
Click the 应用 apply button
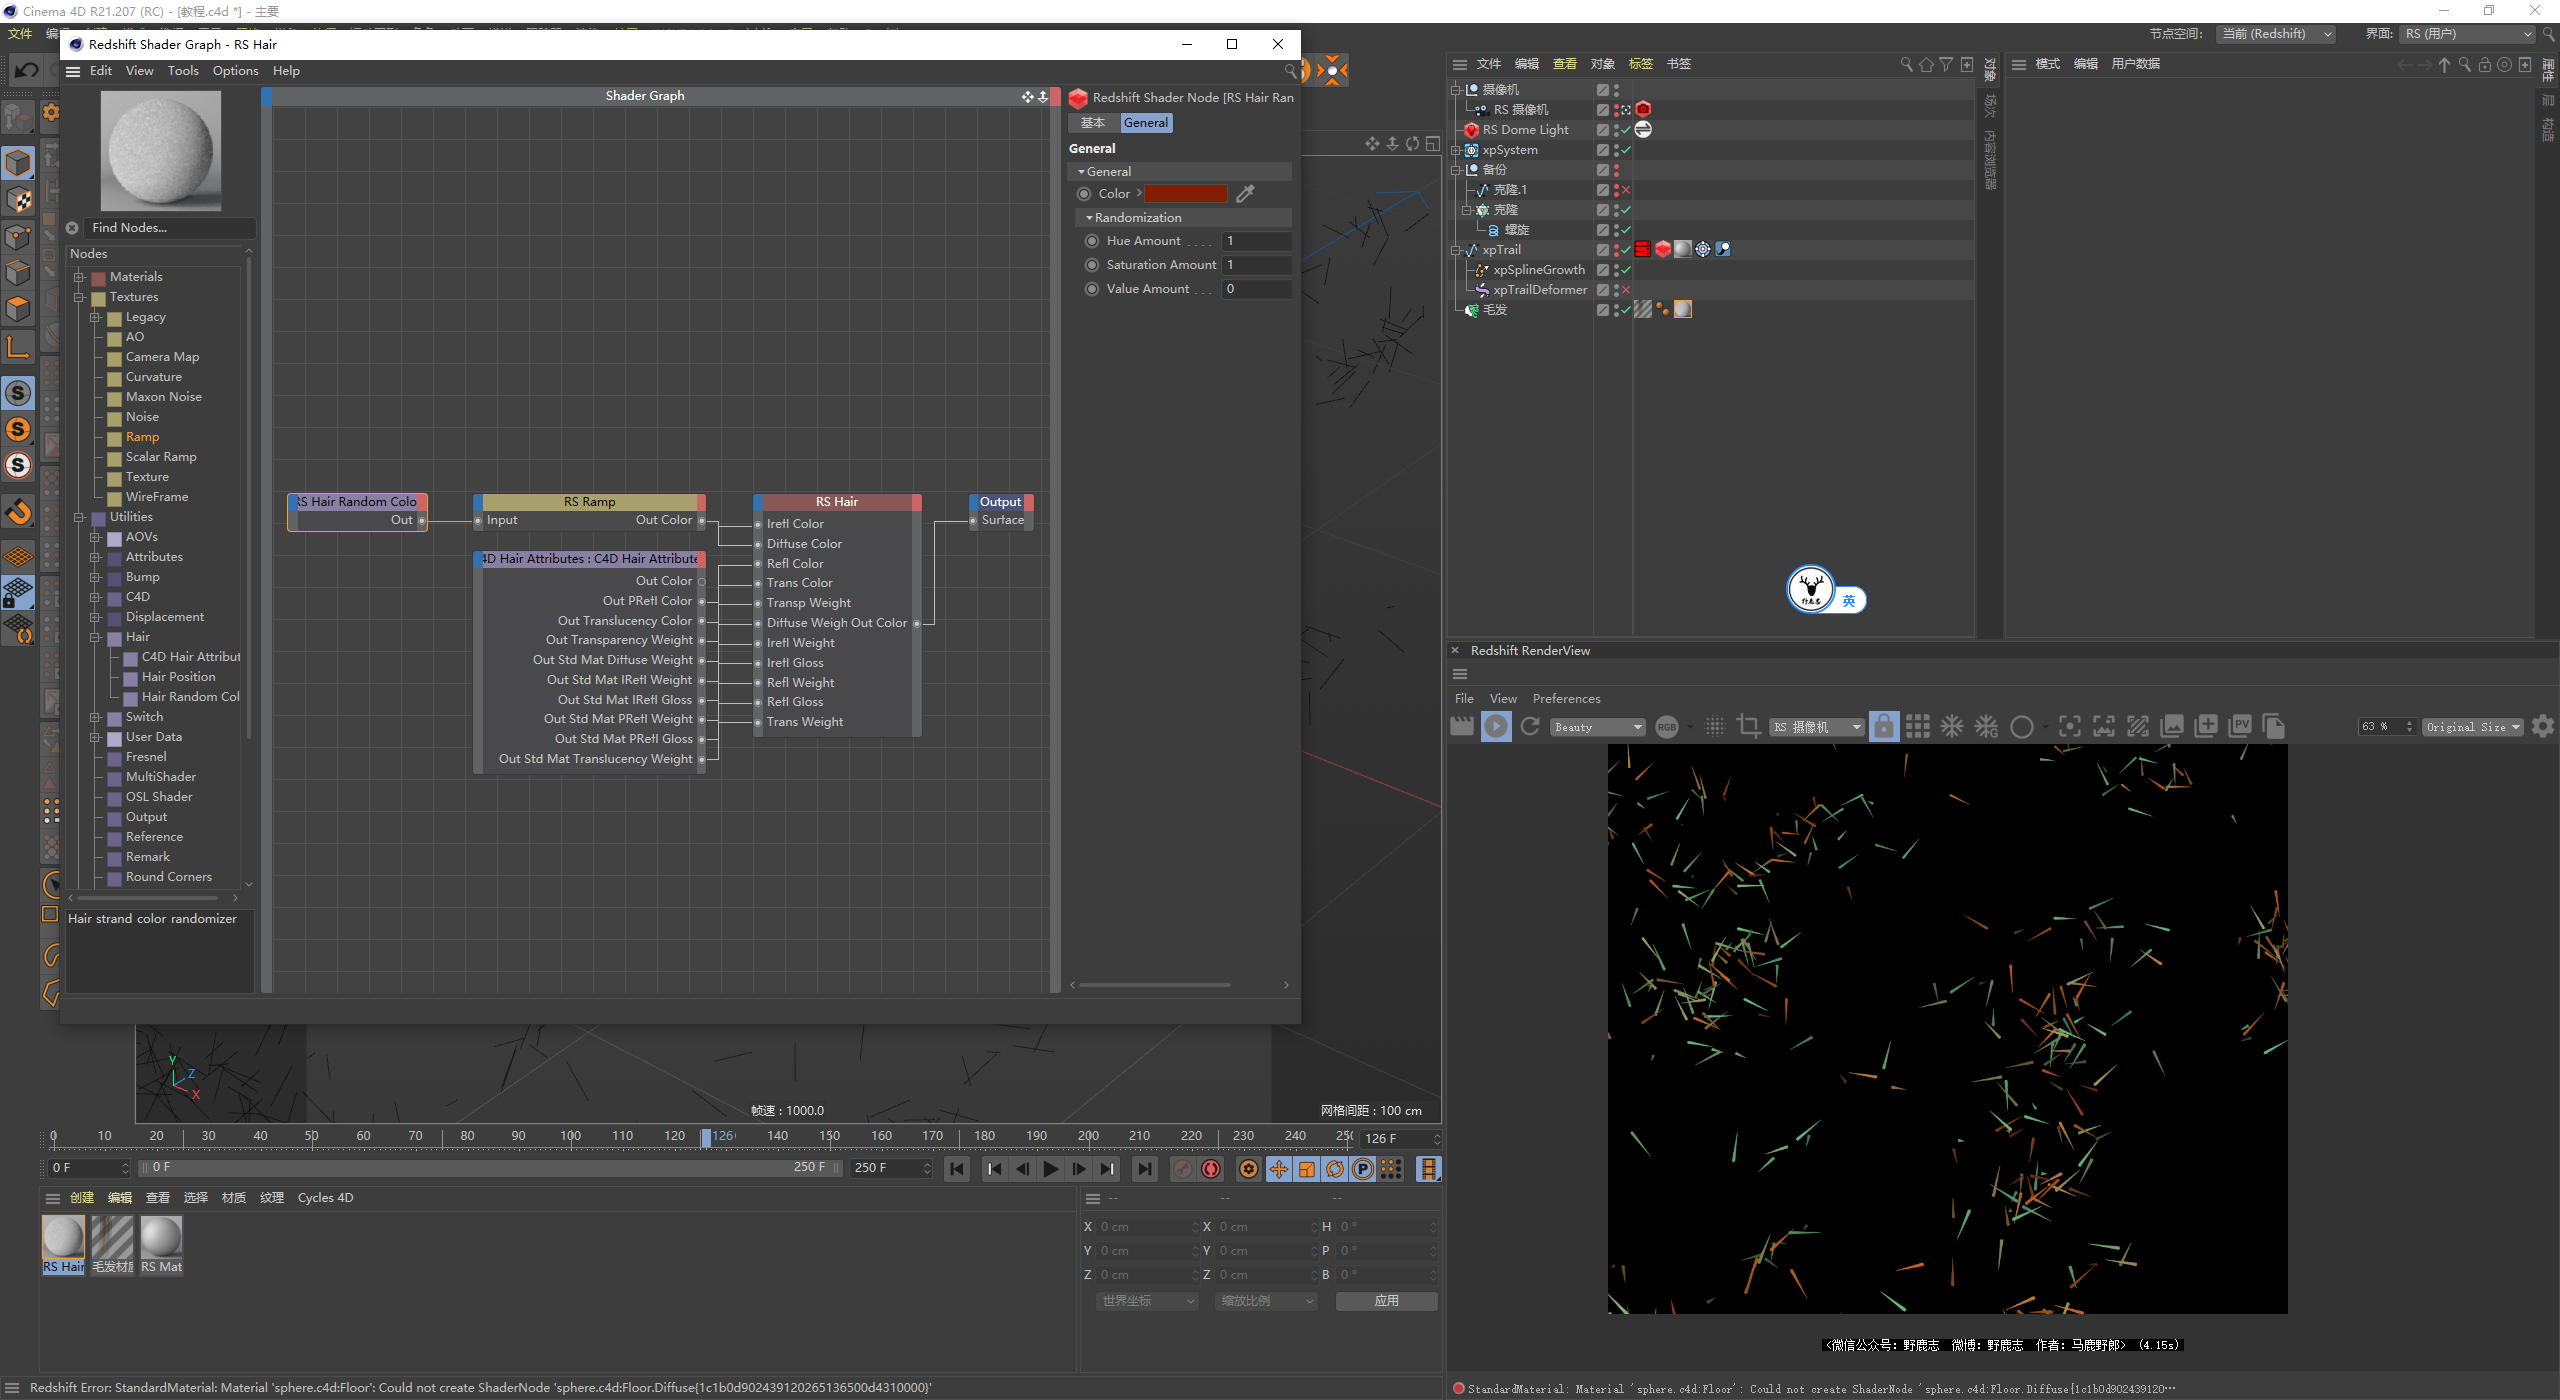1386,1301
